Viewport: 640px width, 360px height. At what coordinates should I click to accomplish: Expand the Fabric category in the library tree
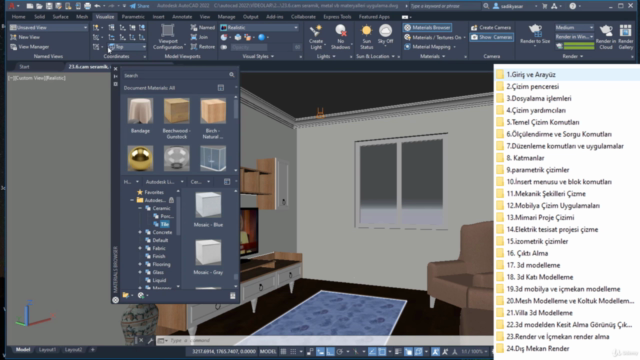[140, 248]
